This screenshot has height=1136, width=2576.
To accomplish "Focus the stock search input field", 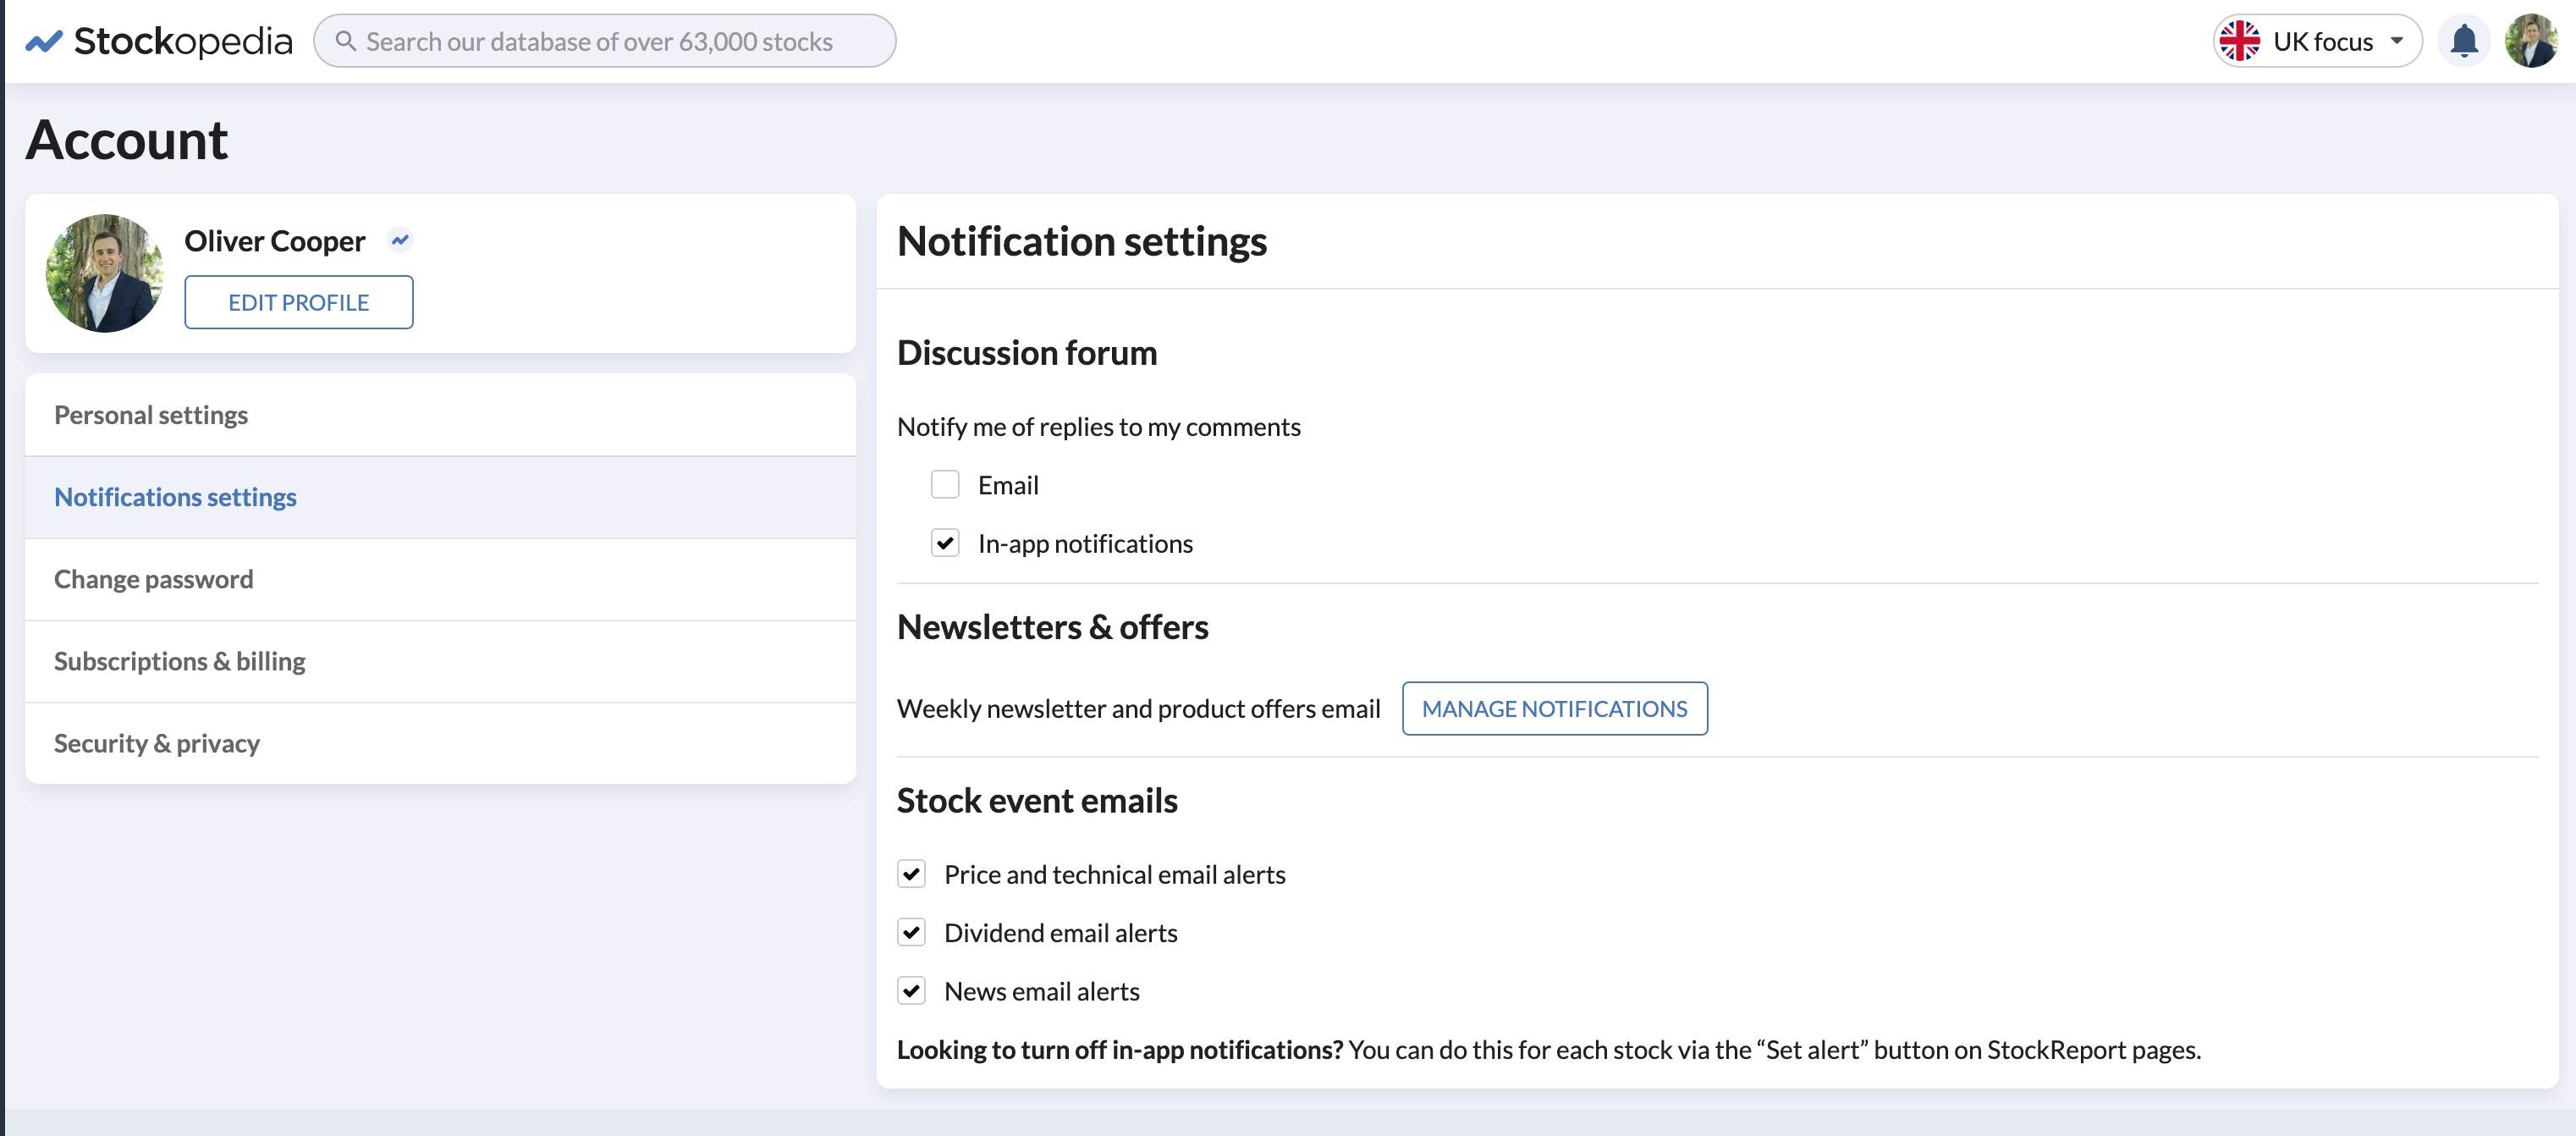I will pyautogui.click(x=600, y=41).
